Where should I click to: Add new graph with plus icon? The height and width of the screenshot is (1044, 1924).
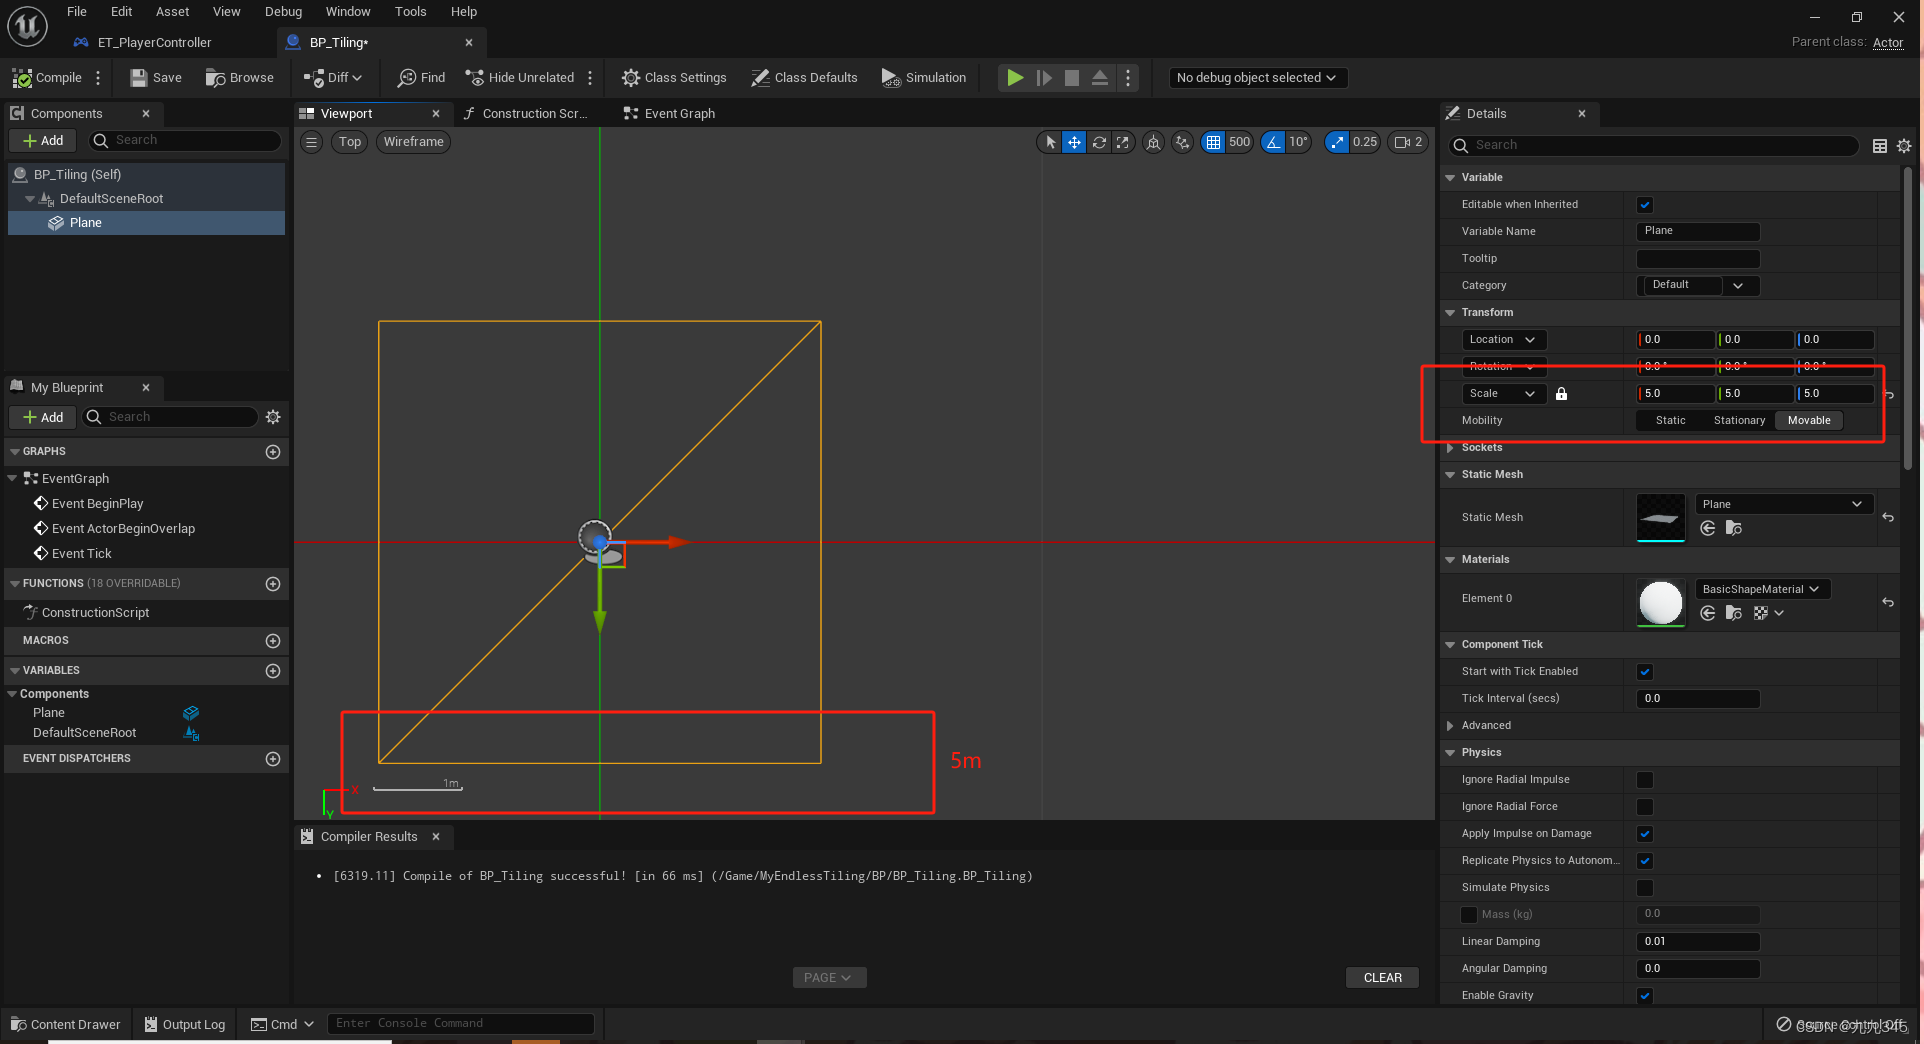(273, 452)
